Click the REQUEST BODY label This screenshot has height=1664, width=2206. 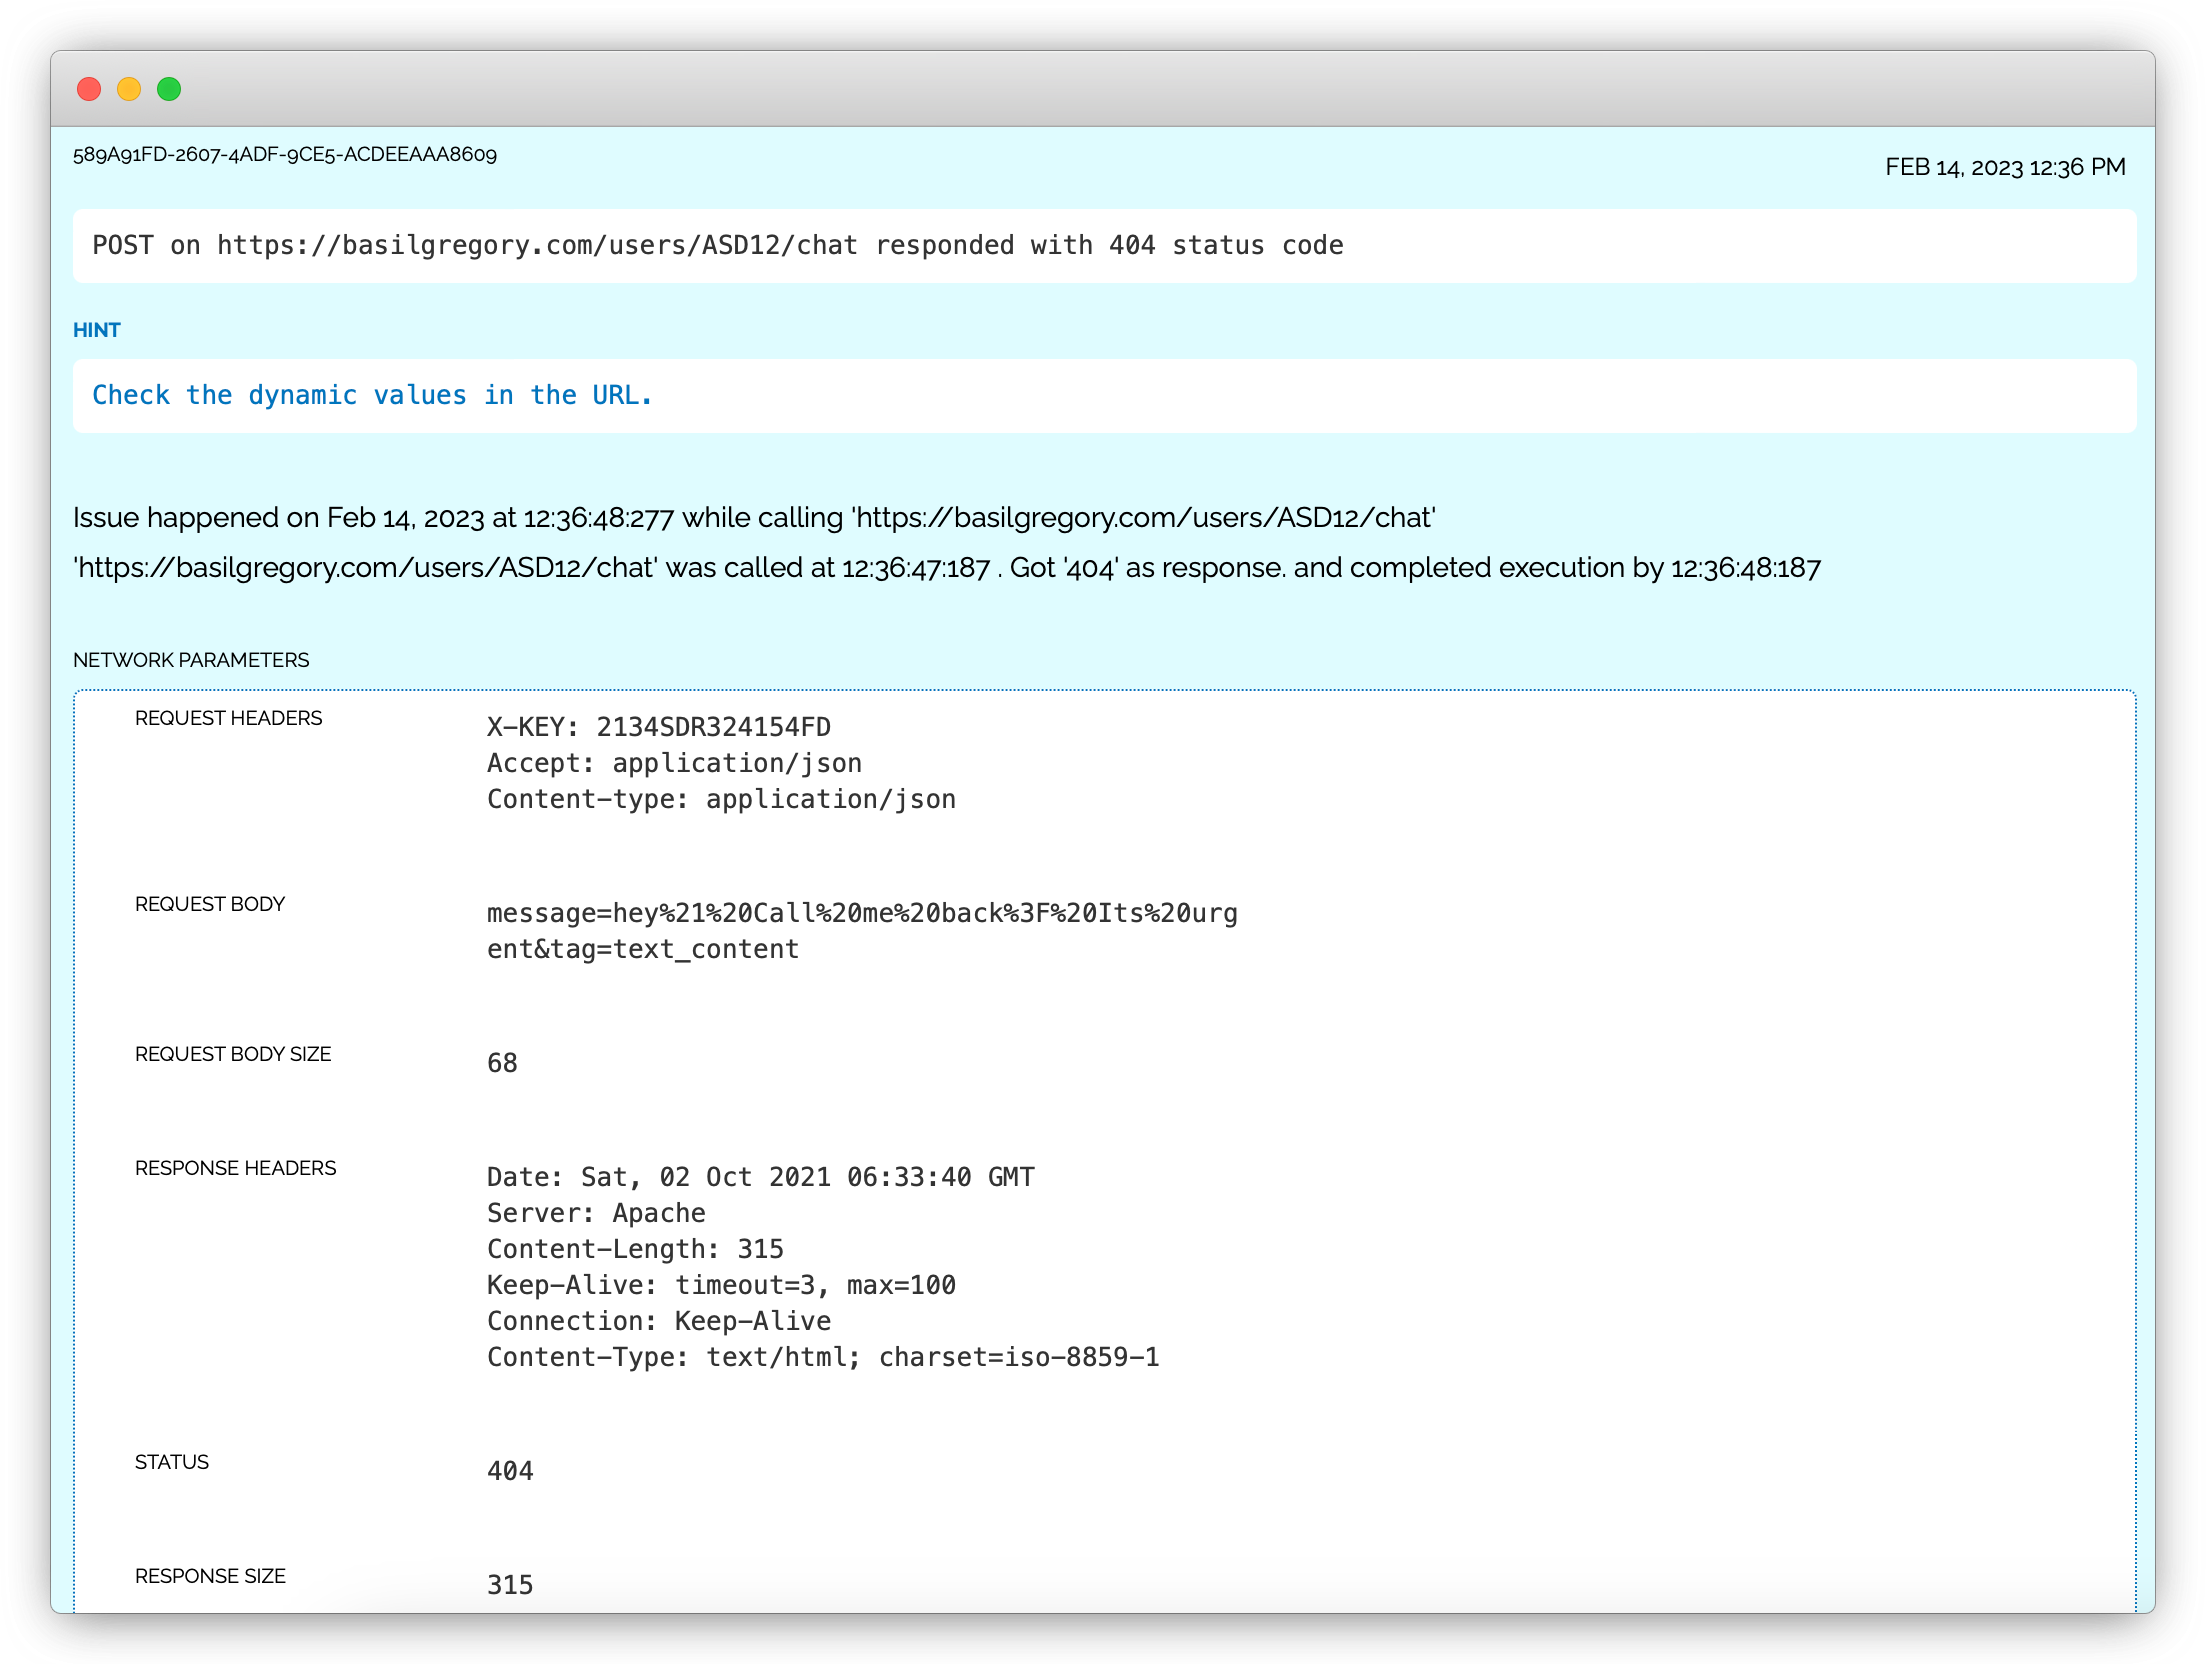click(x=210, y=904)
